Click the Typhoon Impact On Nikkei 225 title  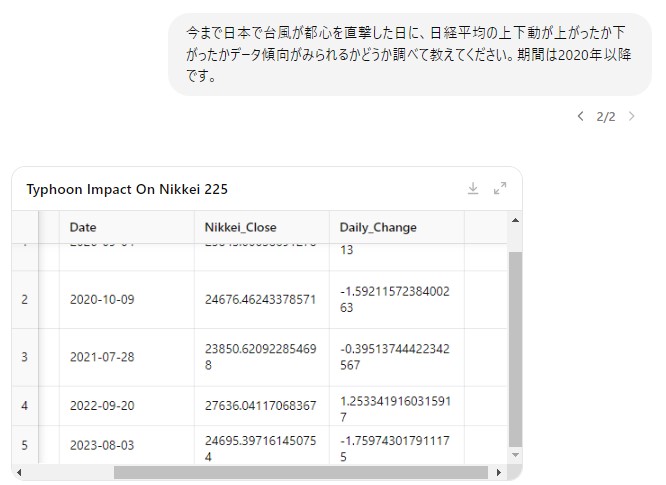[x=127, y=189]
